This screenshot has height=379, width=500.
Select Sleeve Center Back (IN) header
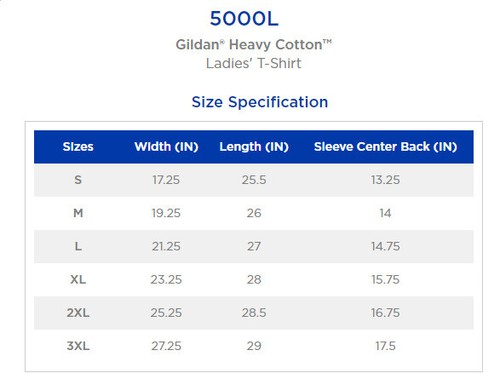pos(385,147)
